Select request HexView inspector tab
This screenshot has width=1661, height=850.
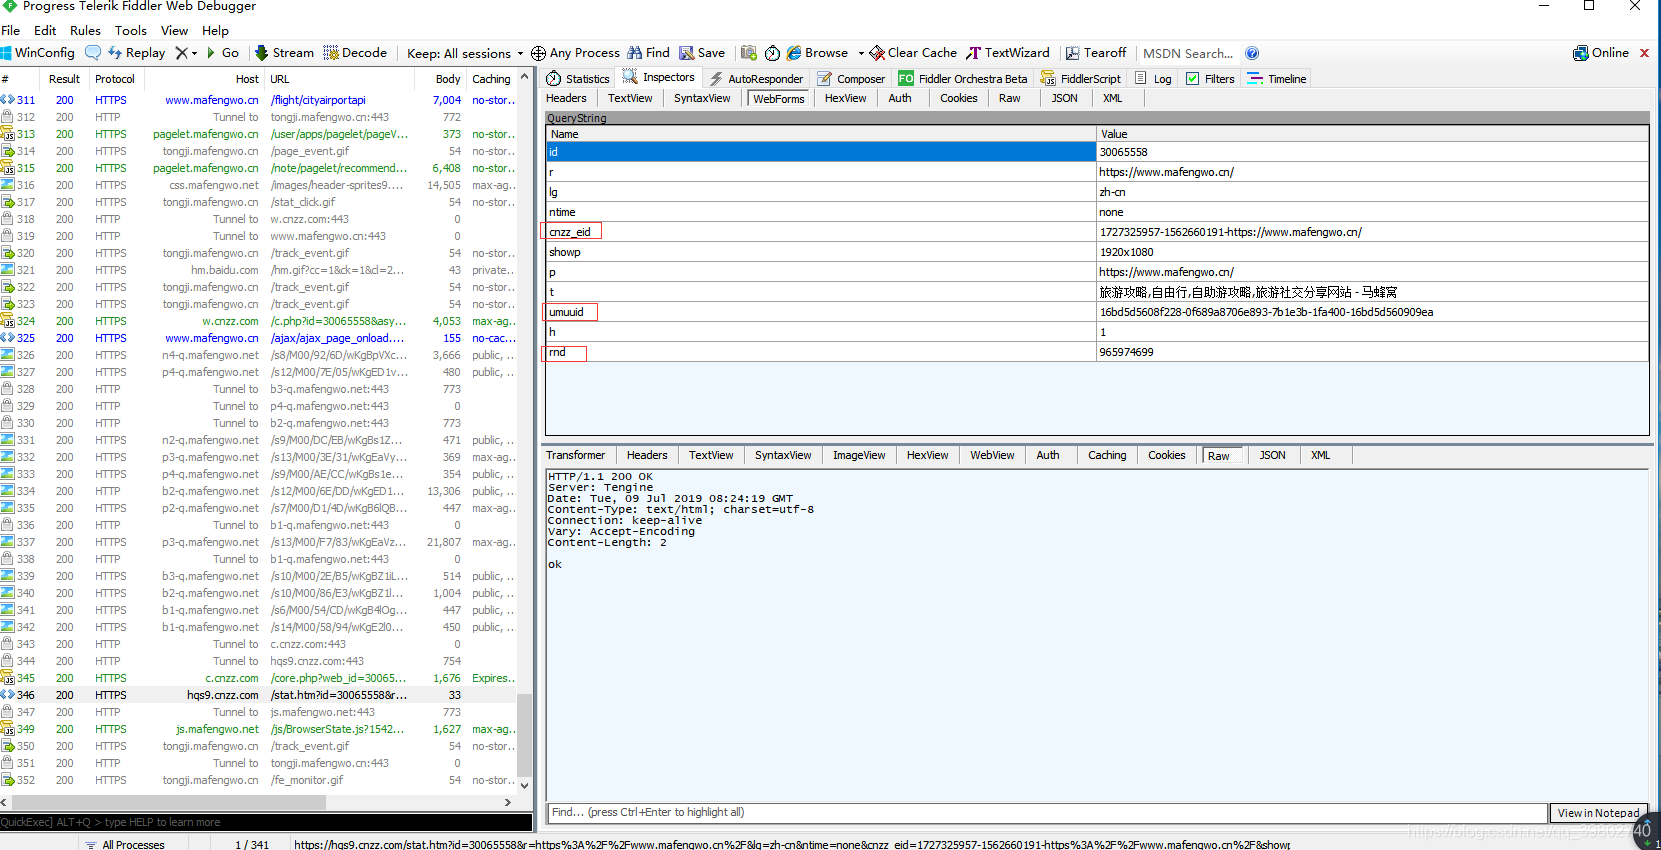tap(845, 98)
